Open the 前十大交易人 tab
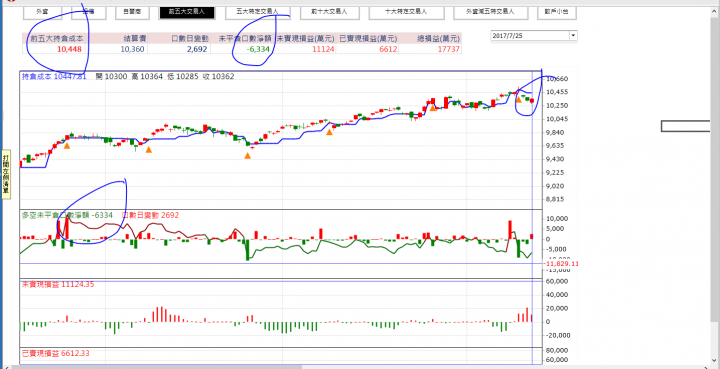The height and width of the screenshot is (369, 720). click(329, 12)
